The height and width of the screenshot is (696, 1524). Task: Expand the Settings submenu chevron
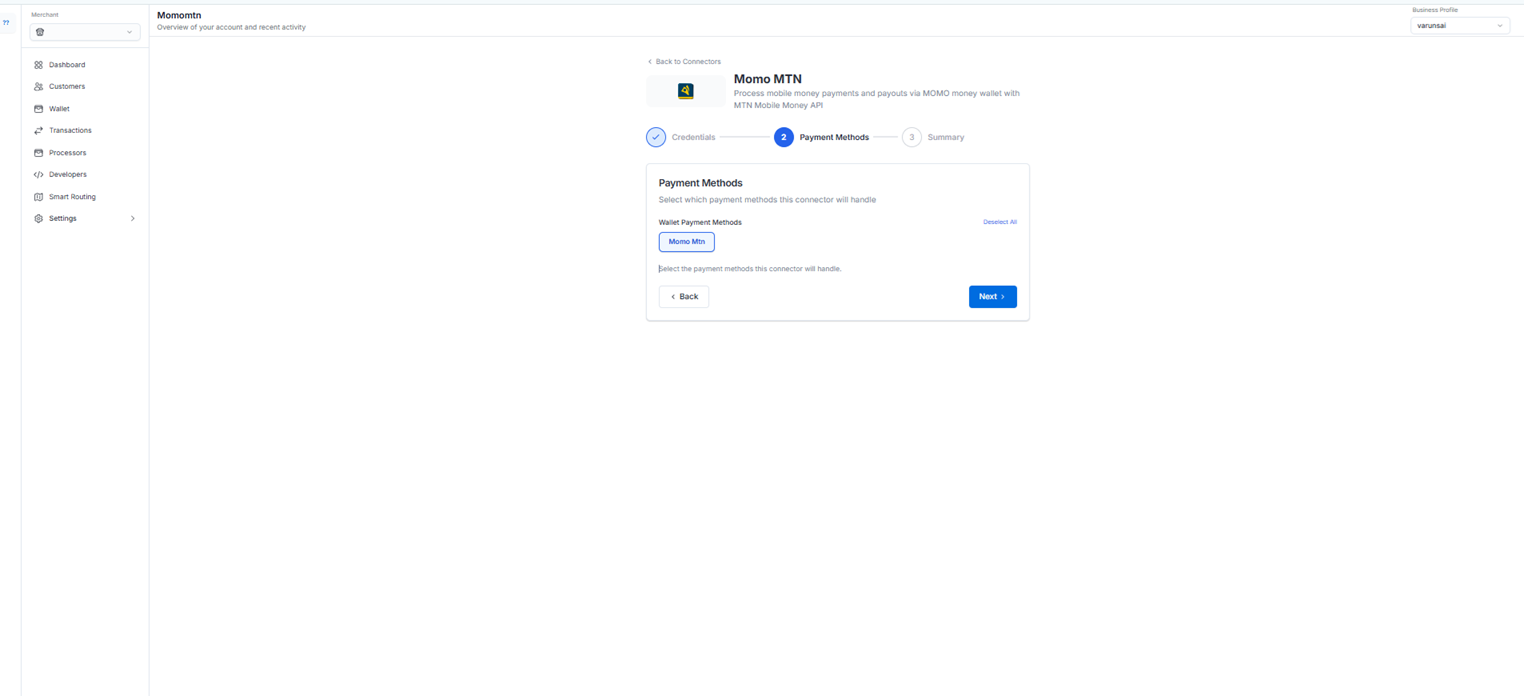[133, 219]
